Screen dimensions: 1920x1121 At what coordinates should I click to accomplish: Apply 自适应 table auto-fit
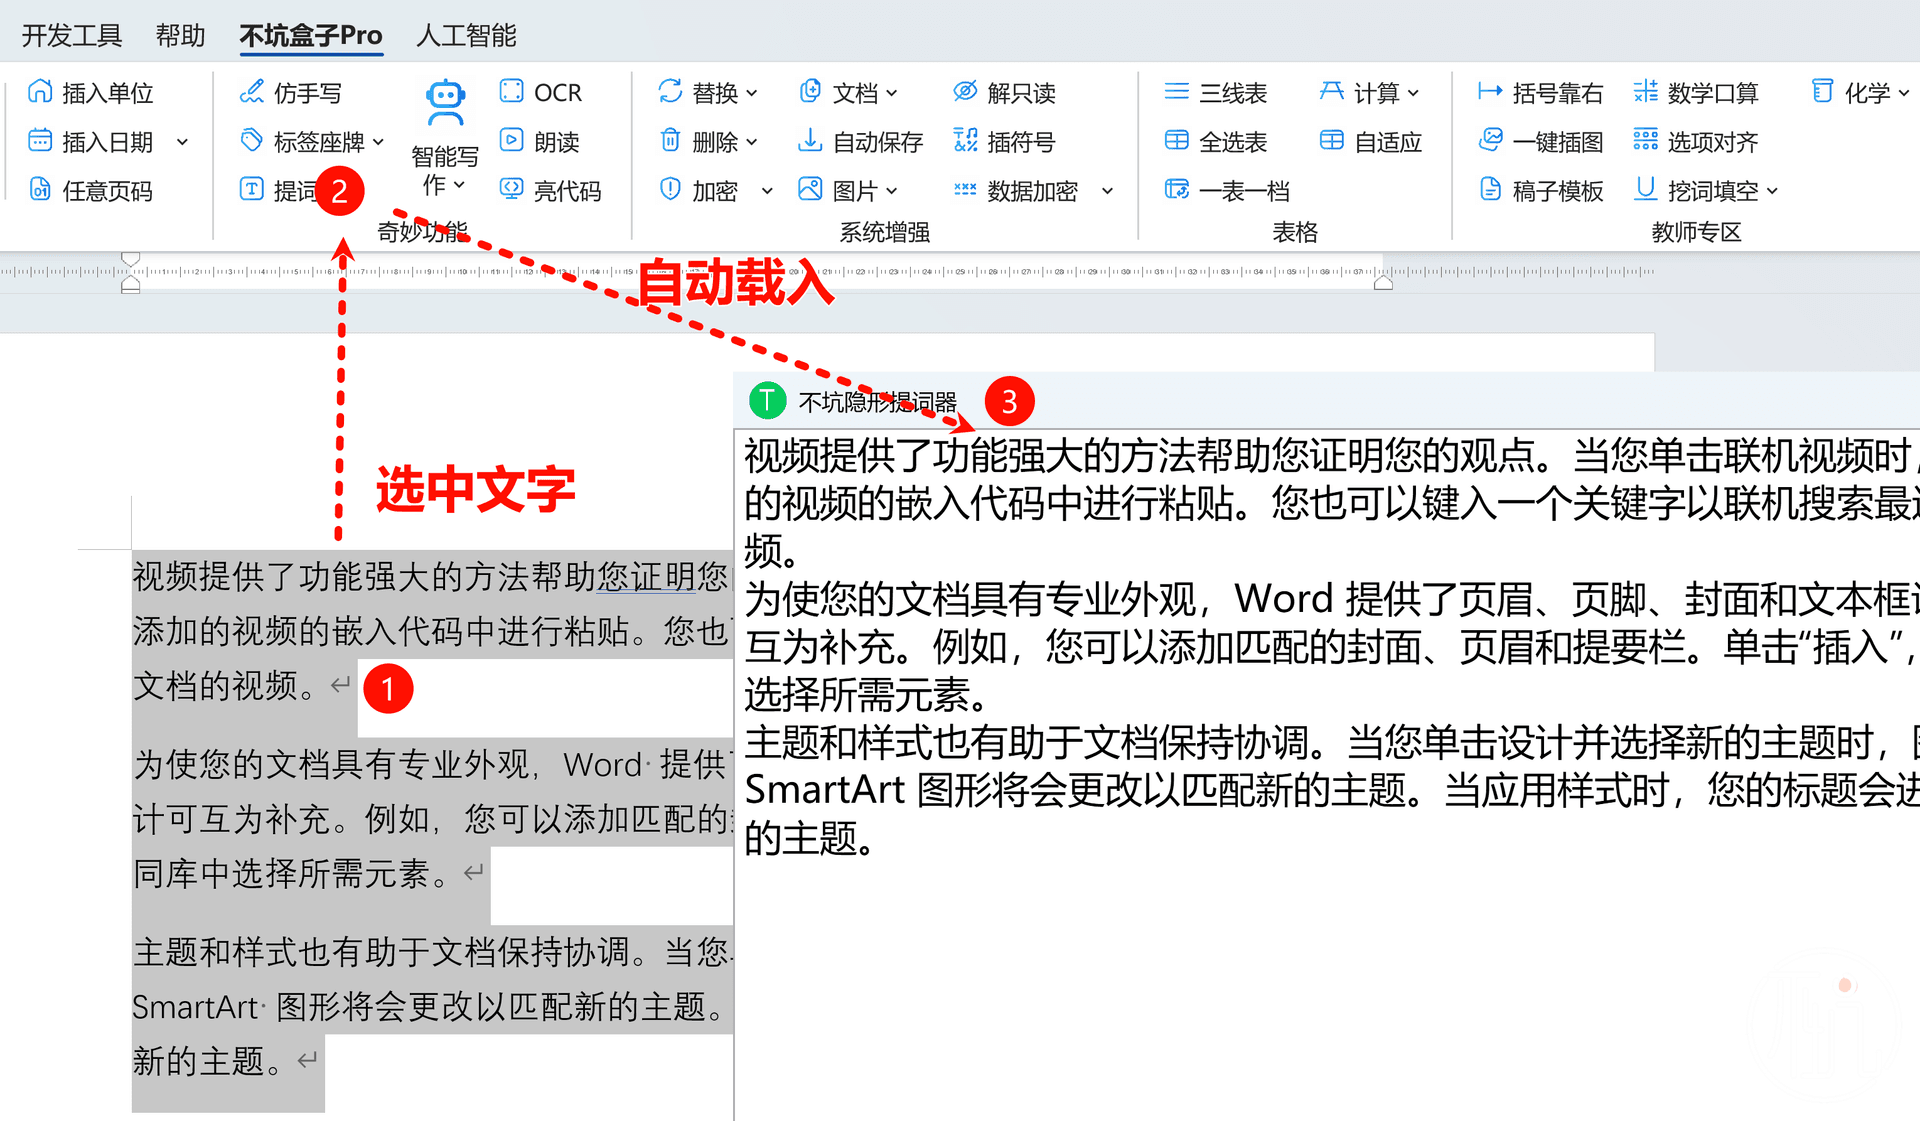click(x=1371, y=141)
